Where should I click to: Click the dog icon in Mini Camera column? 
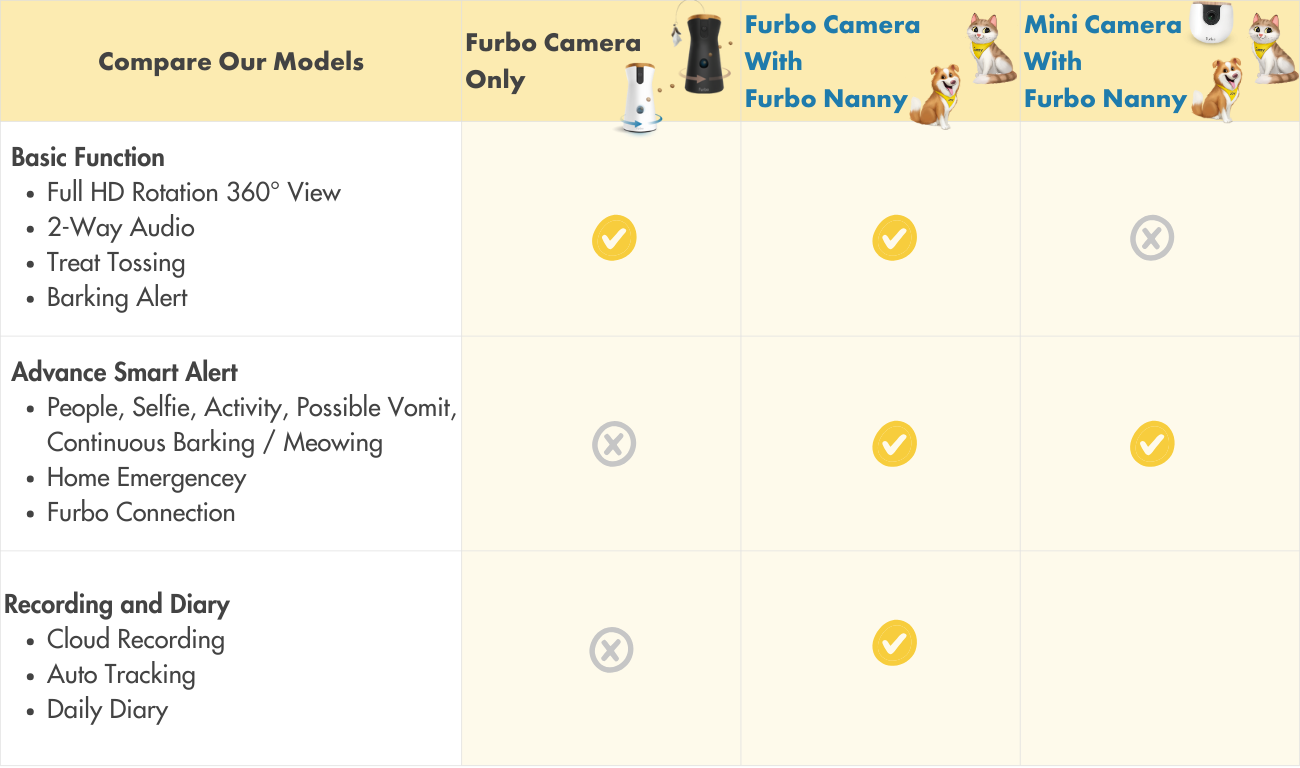pyautogui.click(x=1218, y=90)
